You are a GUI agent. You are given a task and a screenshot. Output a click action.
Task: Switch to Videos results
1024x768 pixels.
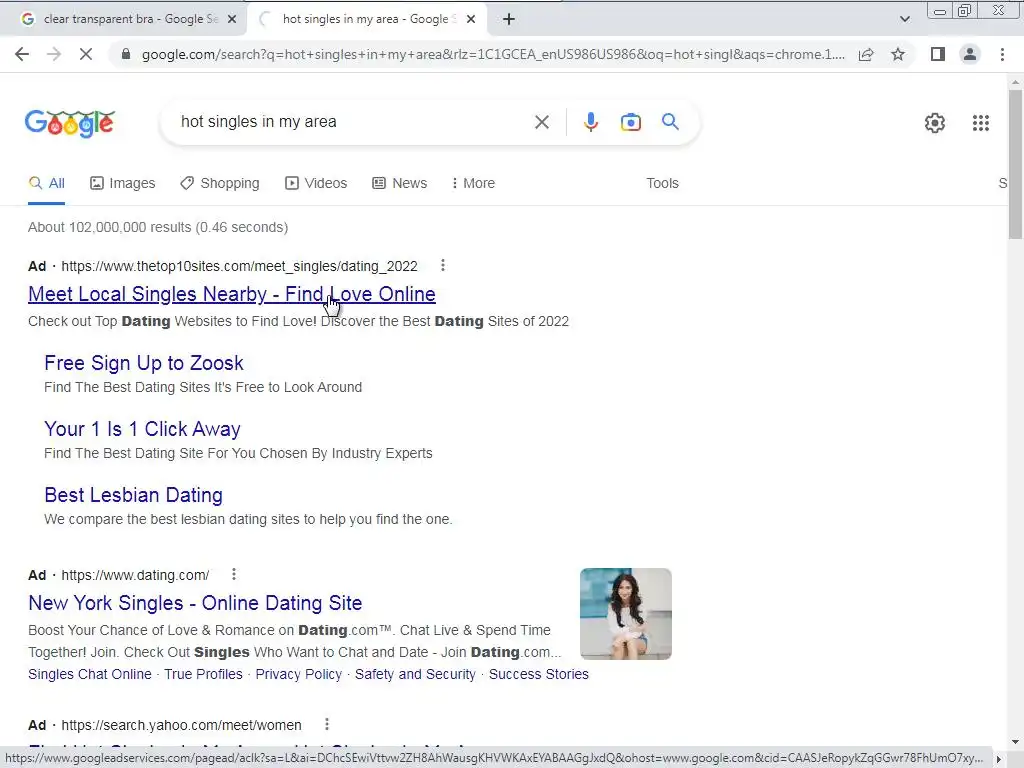click(x=316, y=184)
